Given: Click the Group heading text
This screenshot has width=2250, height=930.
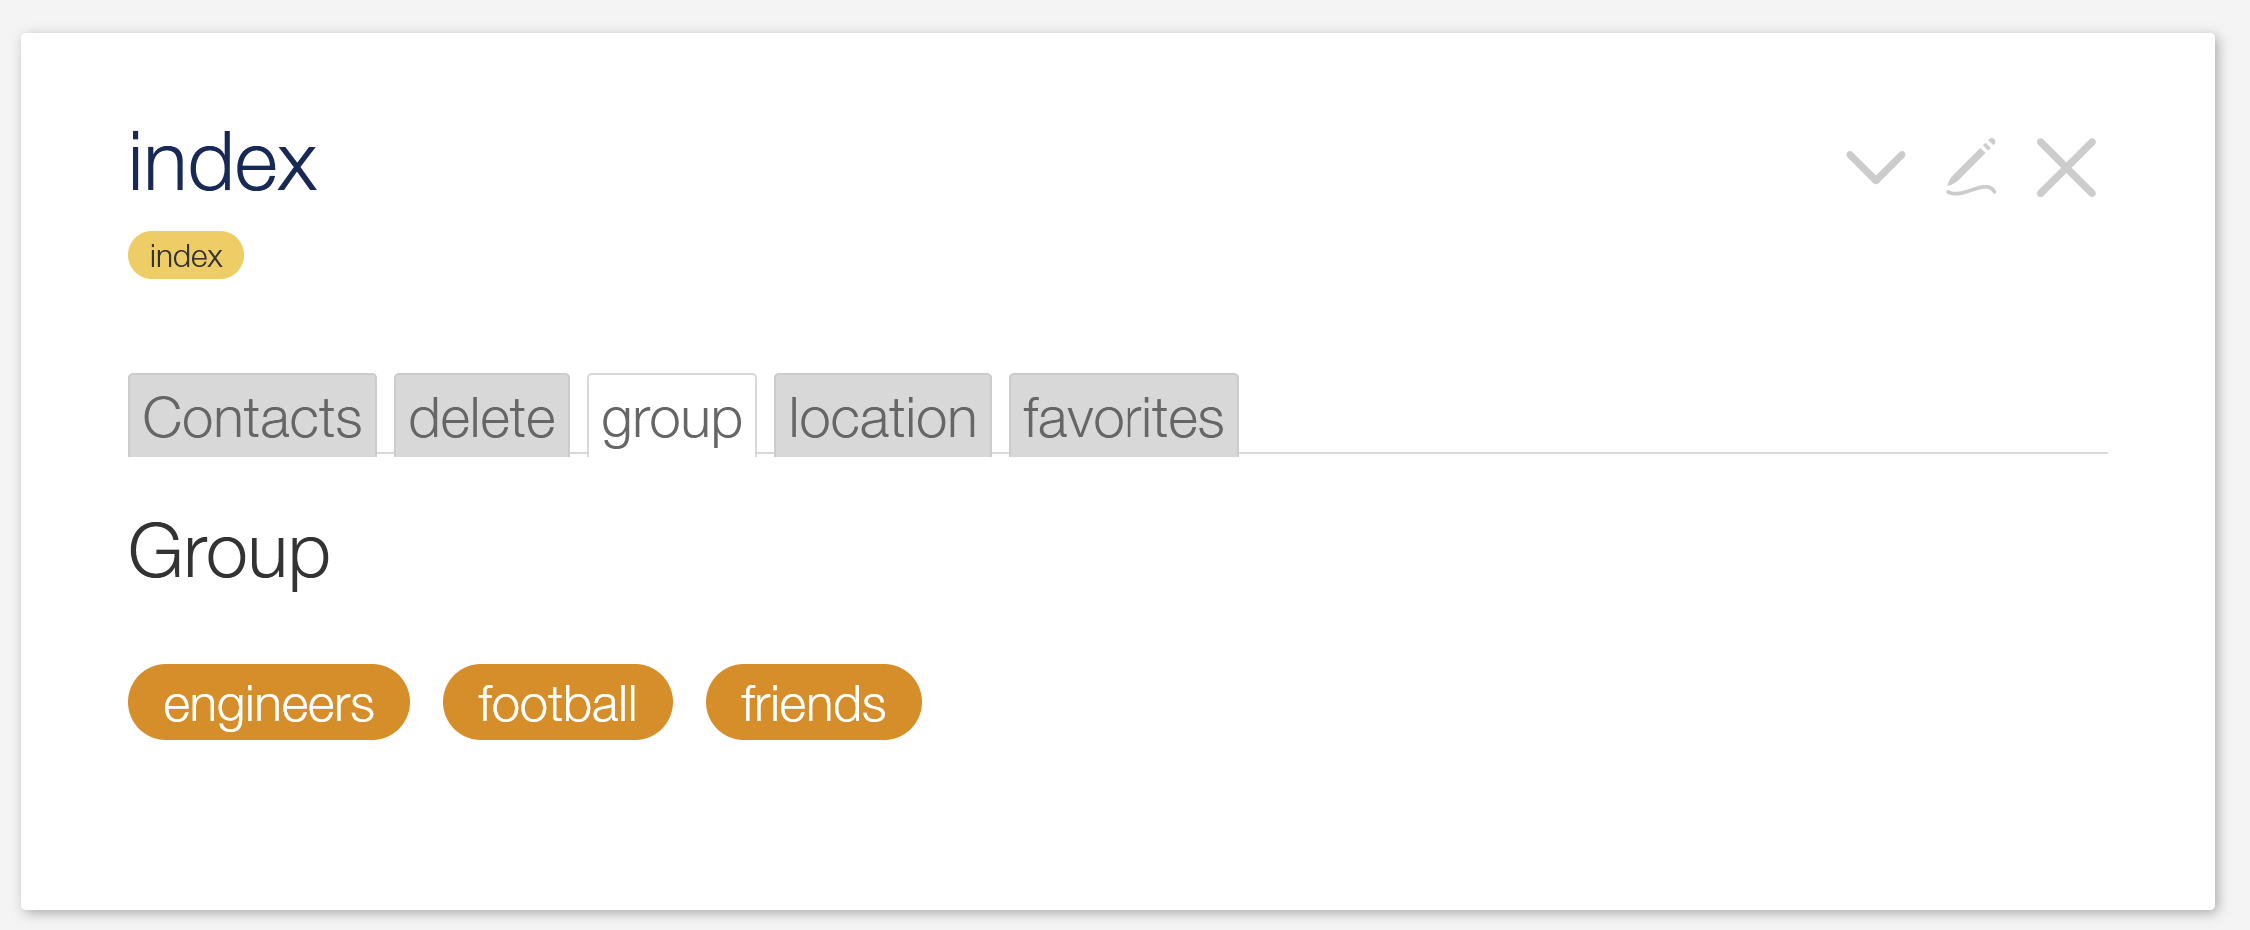Looking at the screenshot, I should 229,552.
